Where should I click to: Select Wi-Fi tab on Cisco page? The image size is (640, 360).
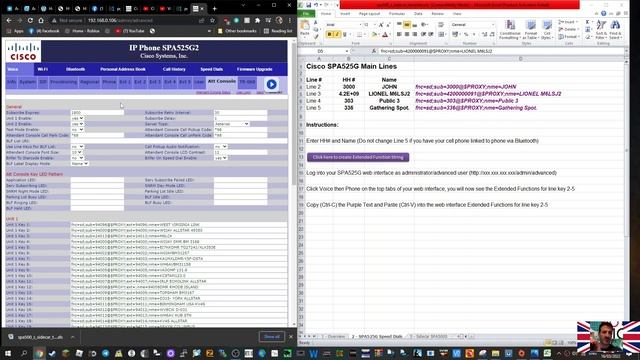[42, 69]
